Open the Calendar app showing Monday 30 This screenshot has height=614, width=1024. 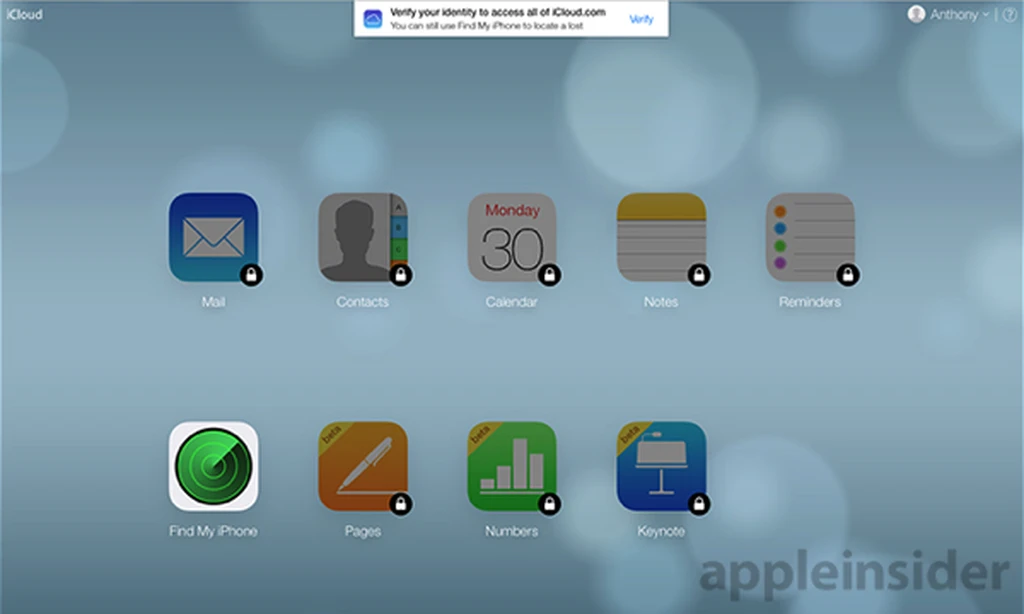[511, 237]
